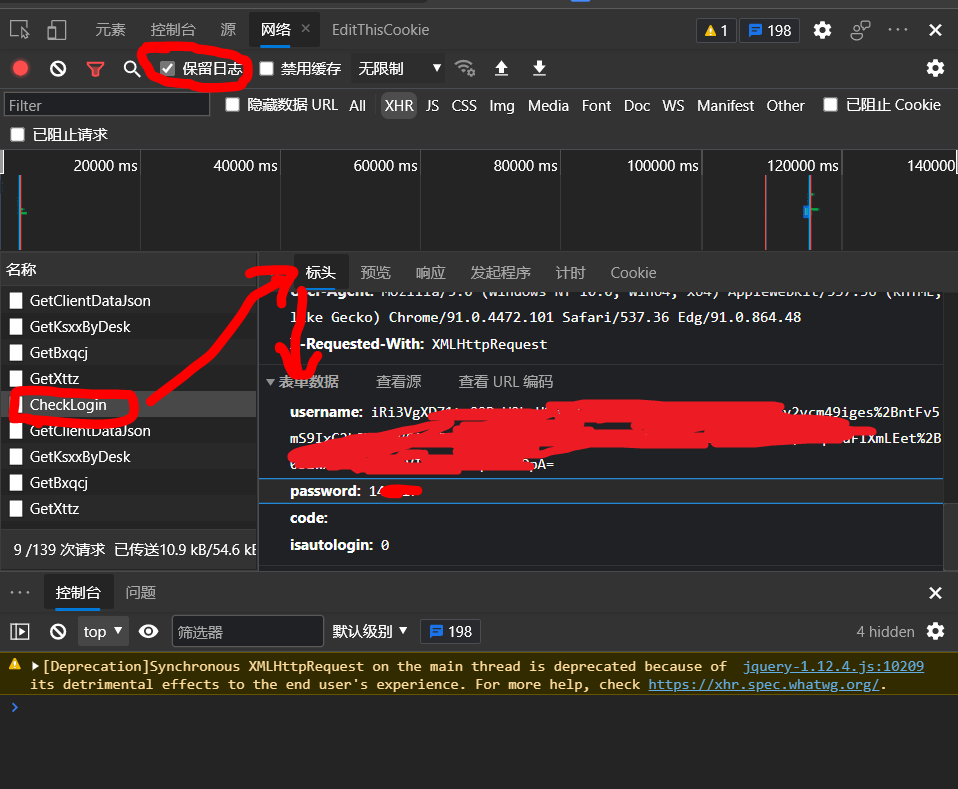Open the 预览 preview tab

tap(375, 273)
